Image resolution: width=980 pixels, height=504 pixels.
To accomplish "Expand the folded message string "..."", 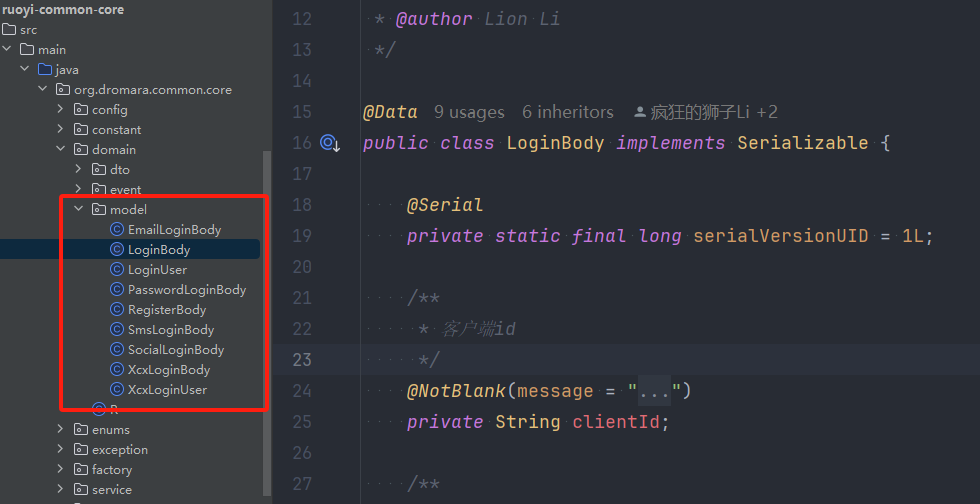I will 654,391.
